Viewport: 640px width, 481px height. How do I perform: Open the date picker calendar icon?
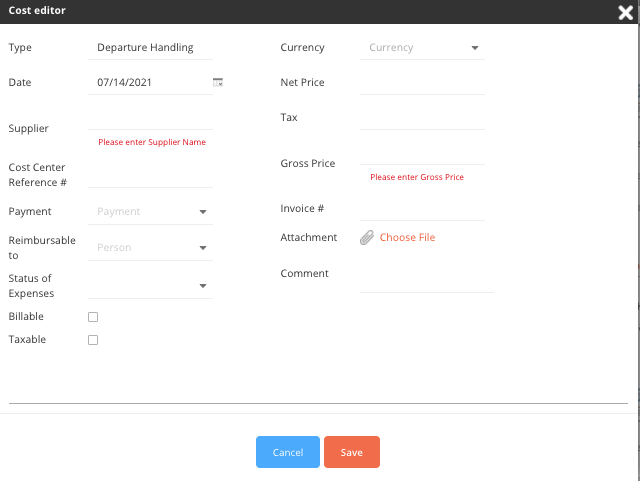tap(218, 82)
